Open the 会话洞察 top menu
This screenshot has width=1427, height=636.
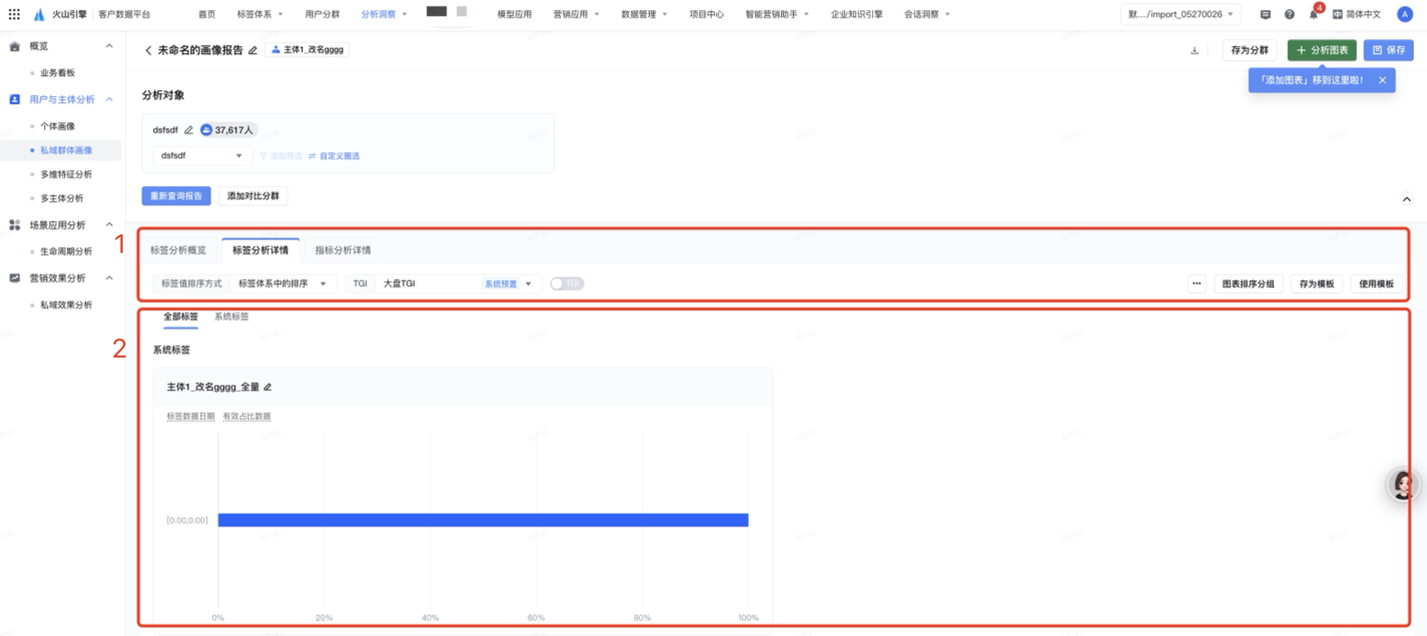point(927,14)
